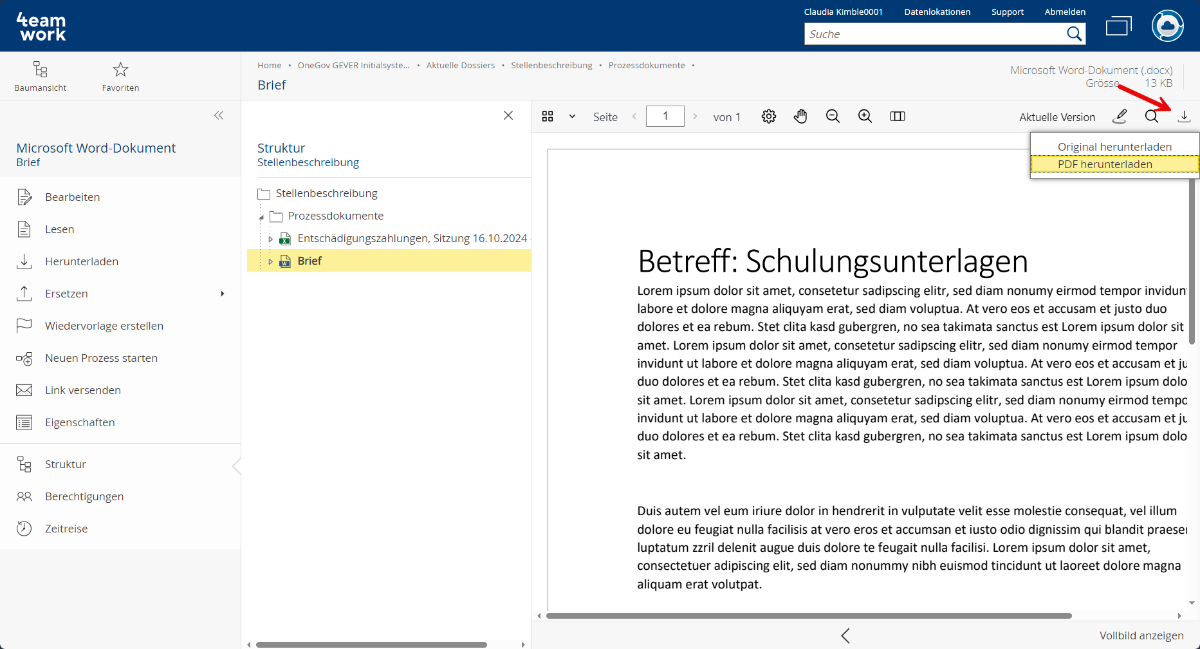The width and height of the screenshot is (1200, 649).
Task: Expand the Brief tree node arrow
Action: [x=270, y=261]
